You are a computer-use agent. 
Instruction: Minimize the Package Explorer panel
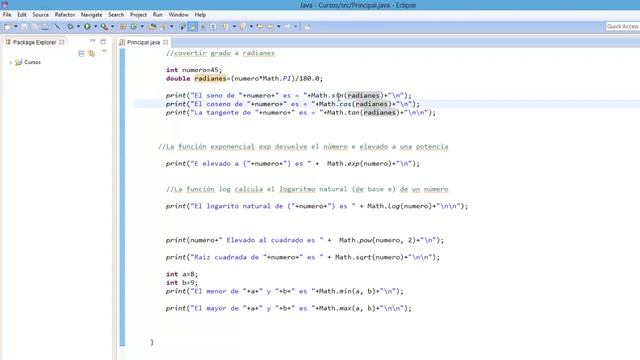coord(93,41)
